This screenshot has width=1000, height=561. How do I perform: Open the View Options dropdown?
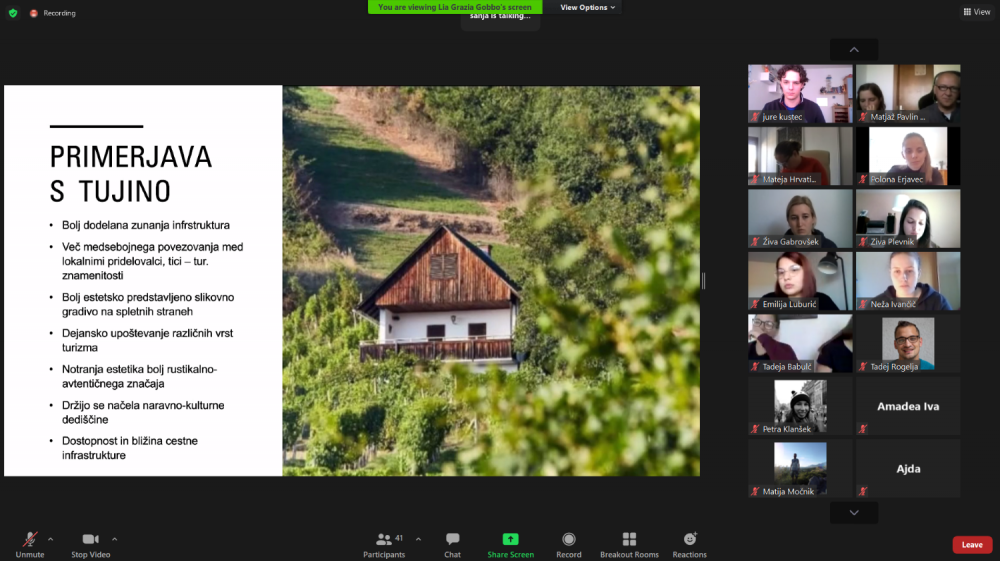pos(588,7)
